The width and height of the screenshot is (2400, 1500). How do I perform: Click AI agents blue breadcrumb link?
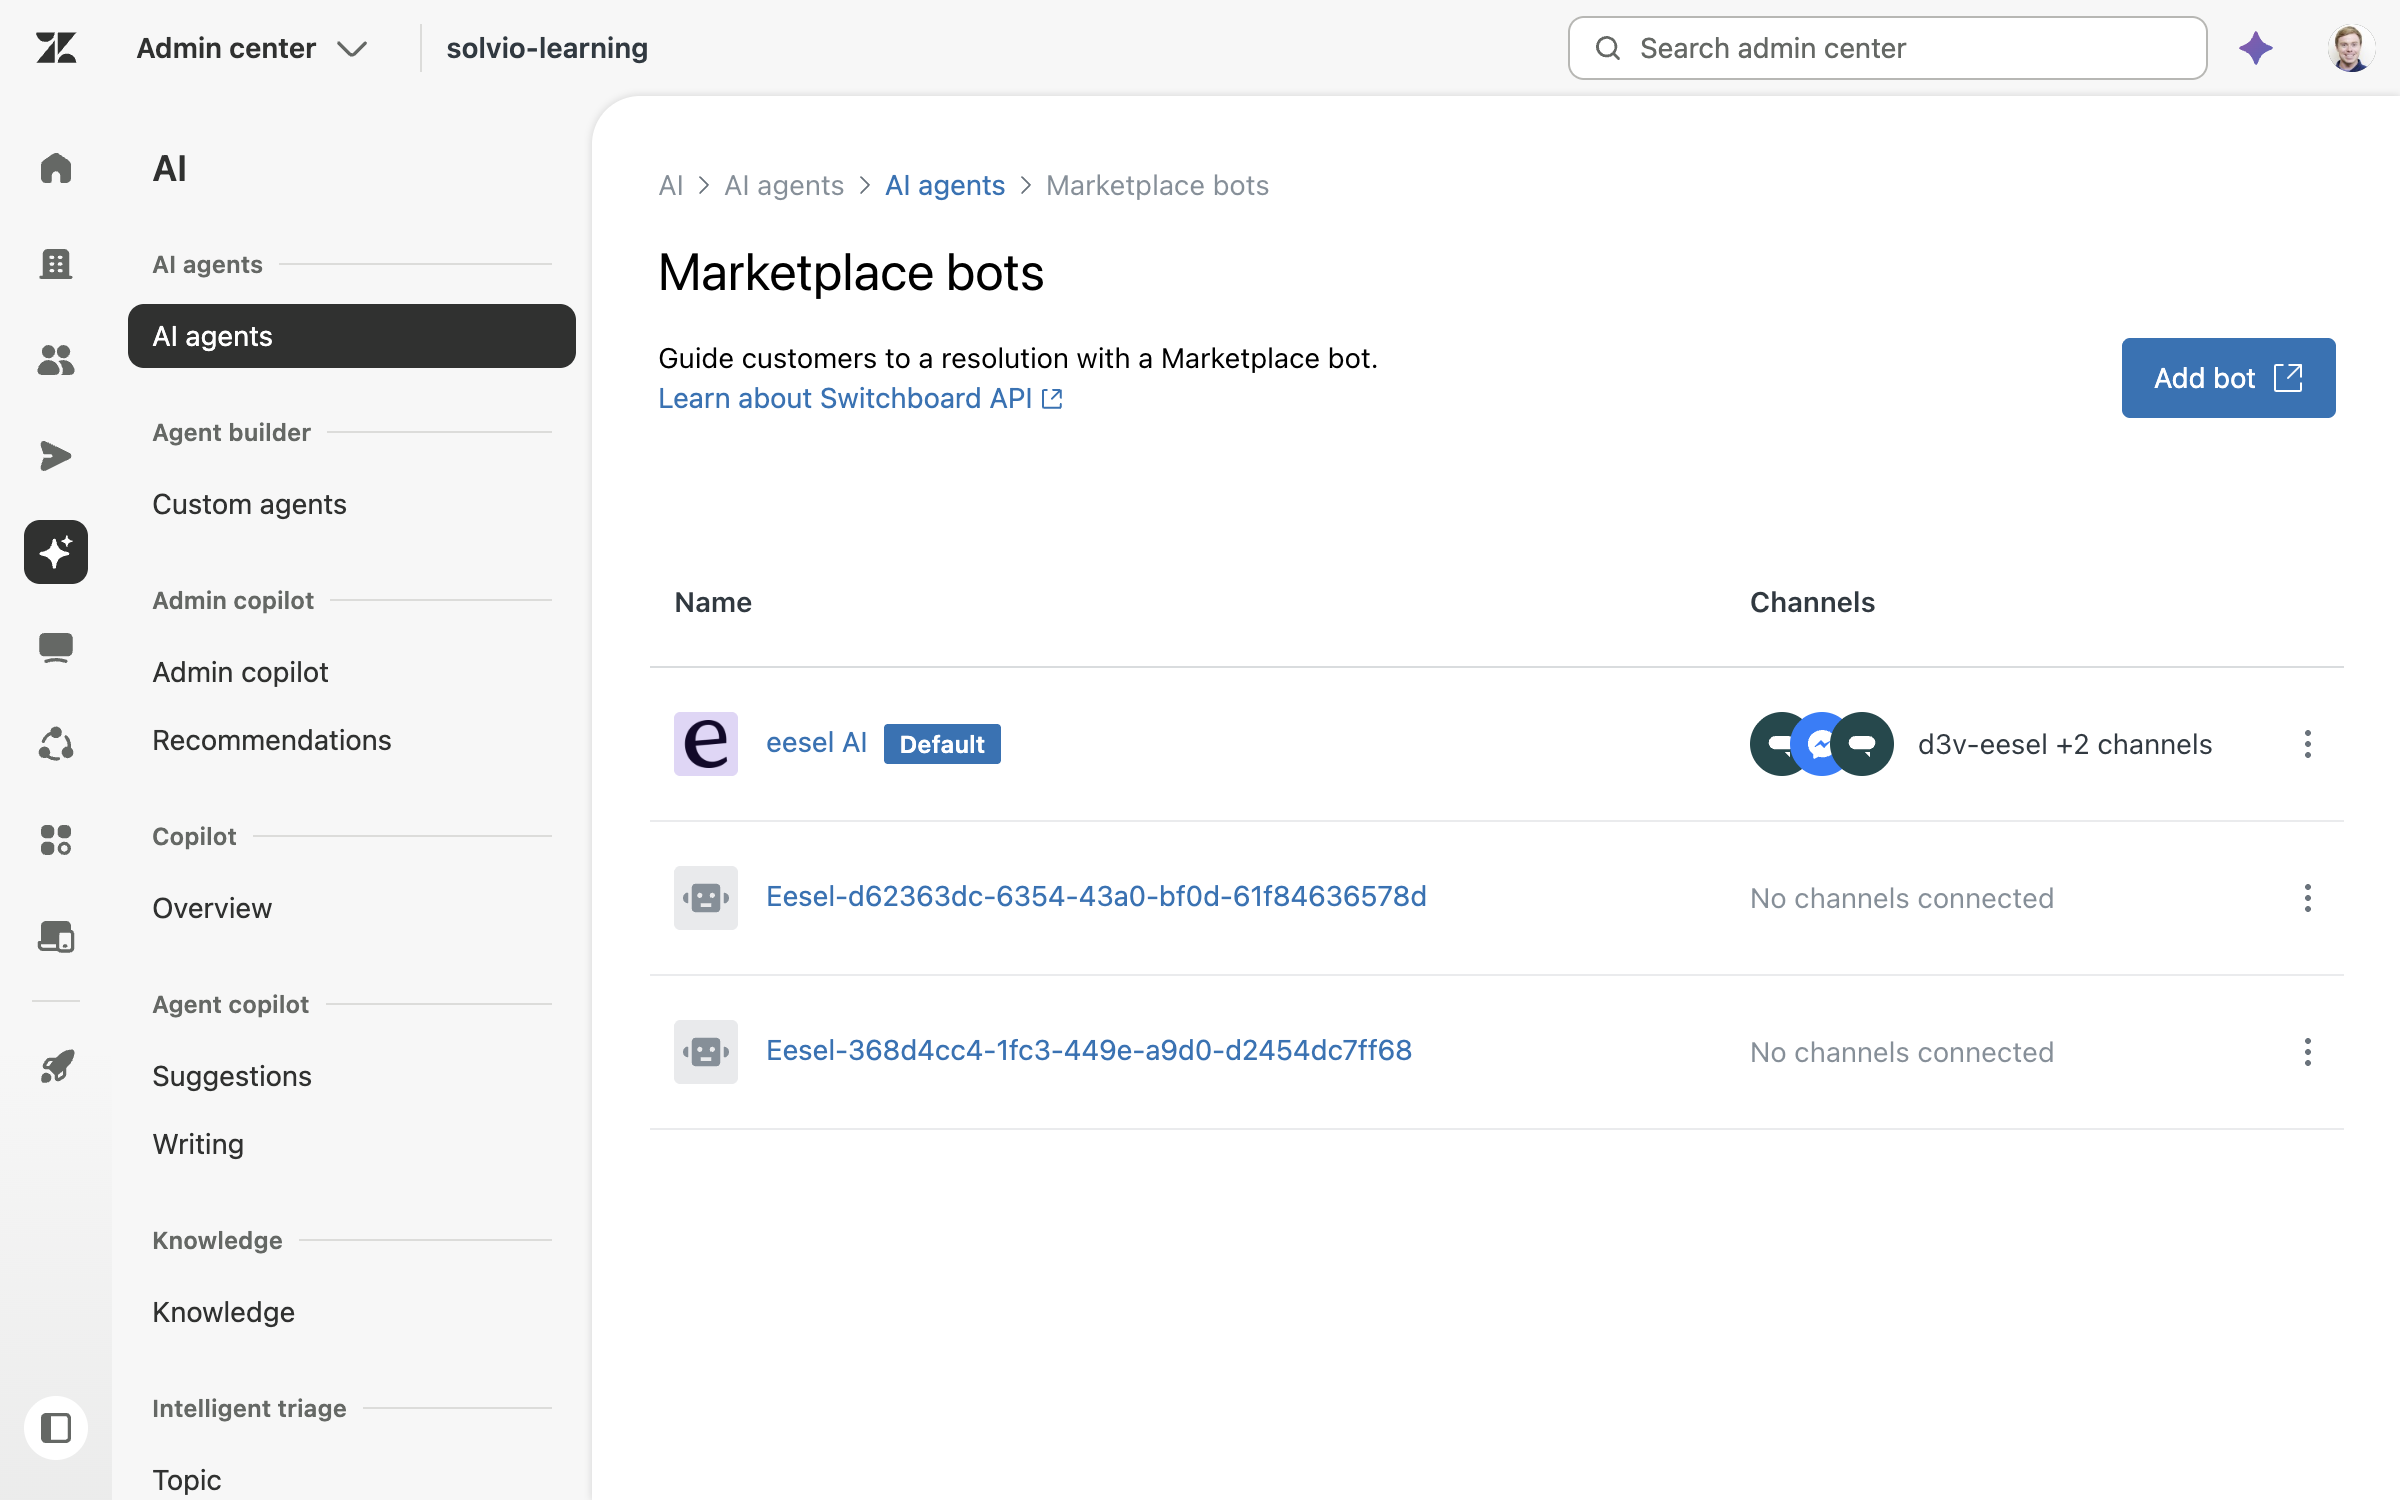945,185
